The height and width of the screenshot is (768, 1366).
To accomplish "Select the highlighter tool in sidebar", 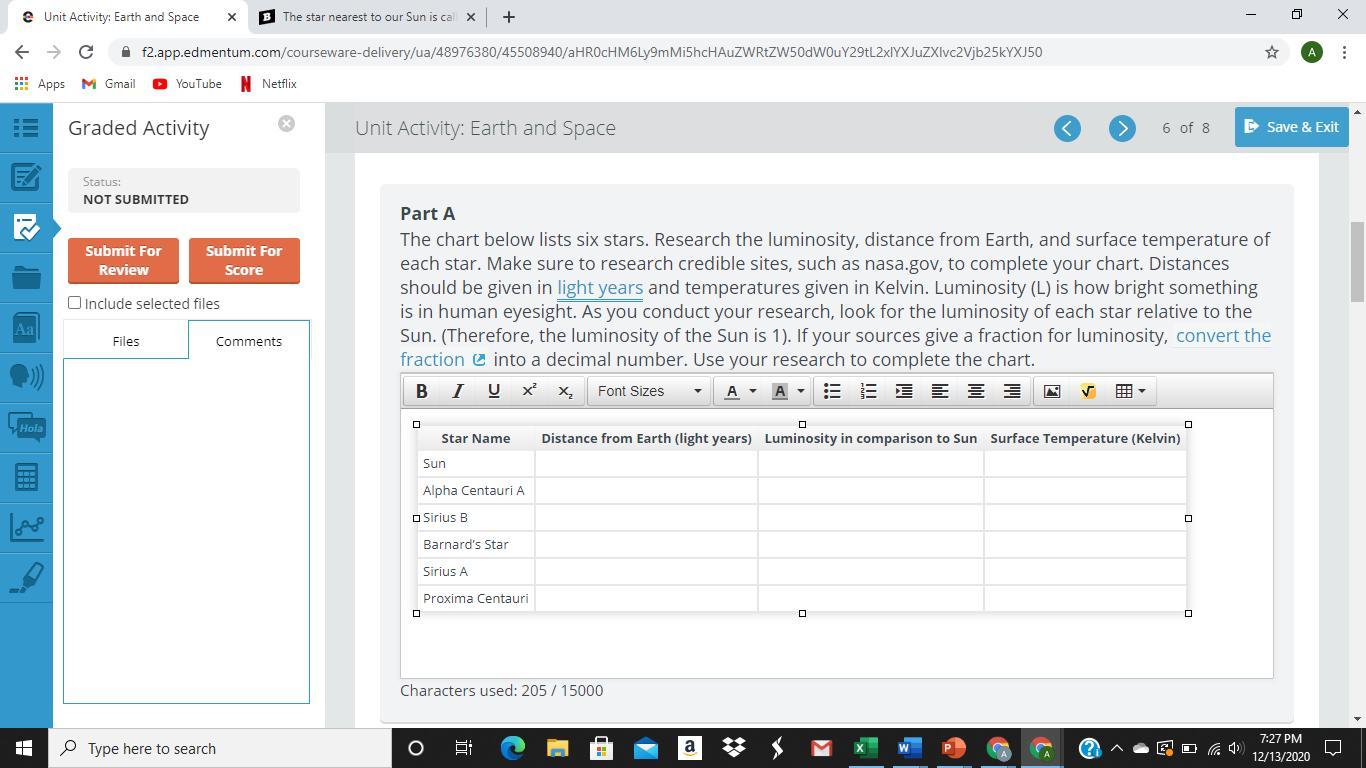I will tap(26, 577).
